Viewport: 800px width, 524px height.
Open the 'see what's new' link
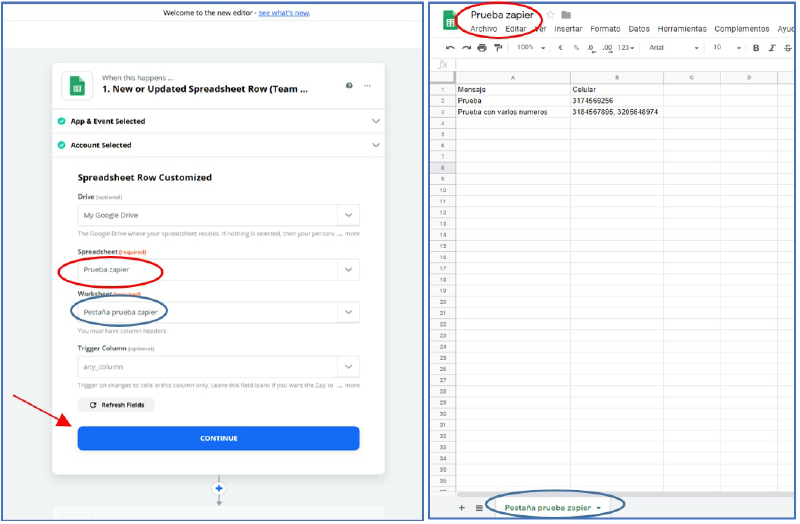click(284, 13)
